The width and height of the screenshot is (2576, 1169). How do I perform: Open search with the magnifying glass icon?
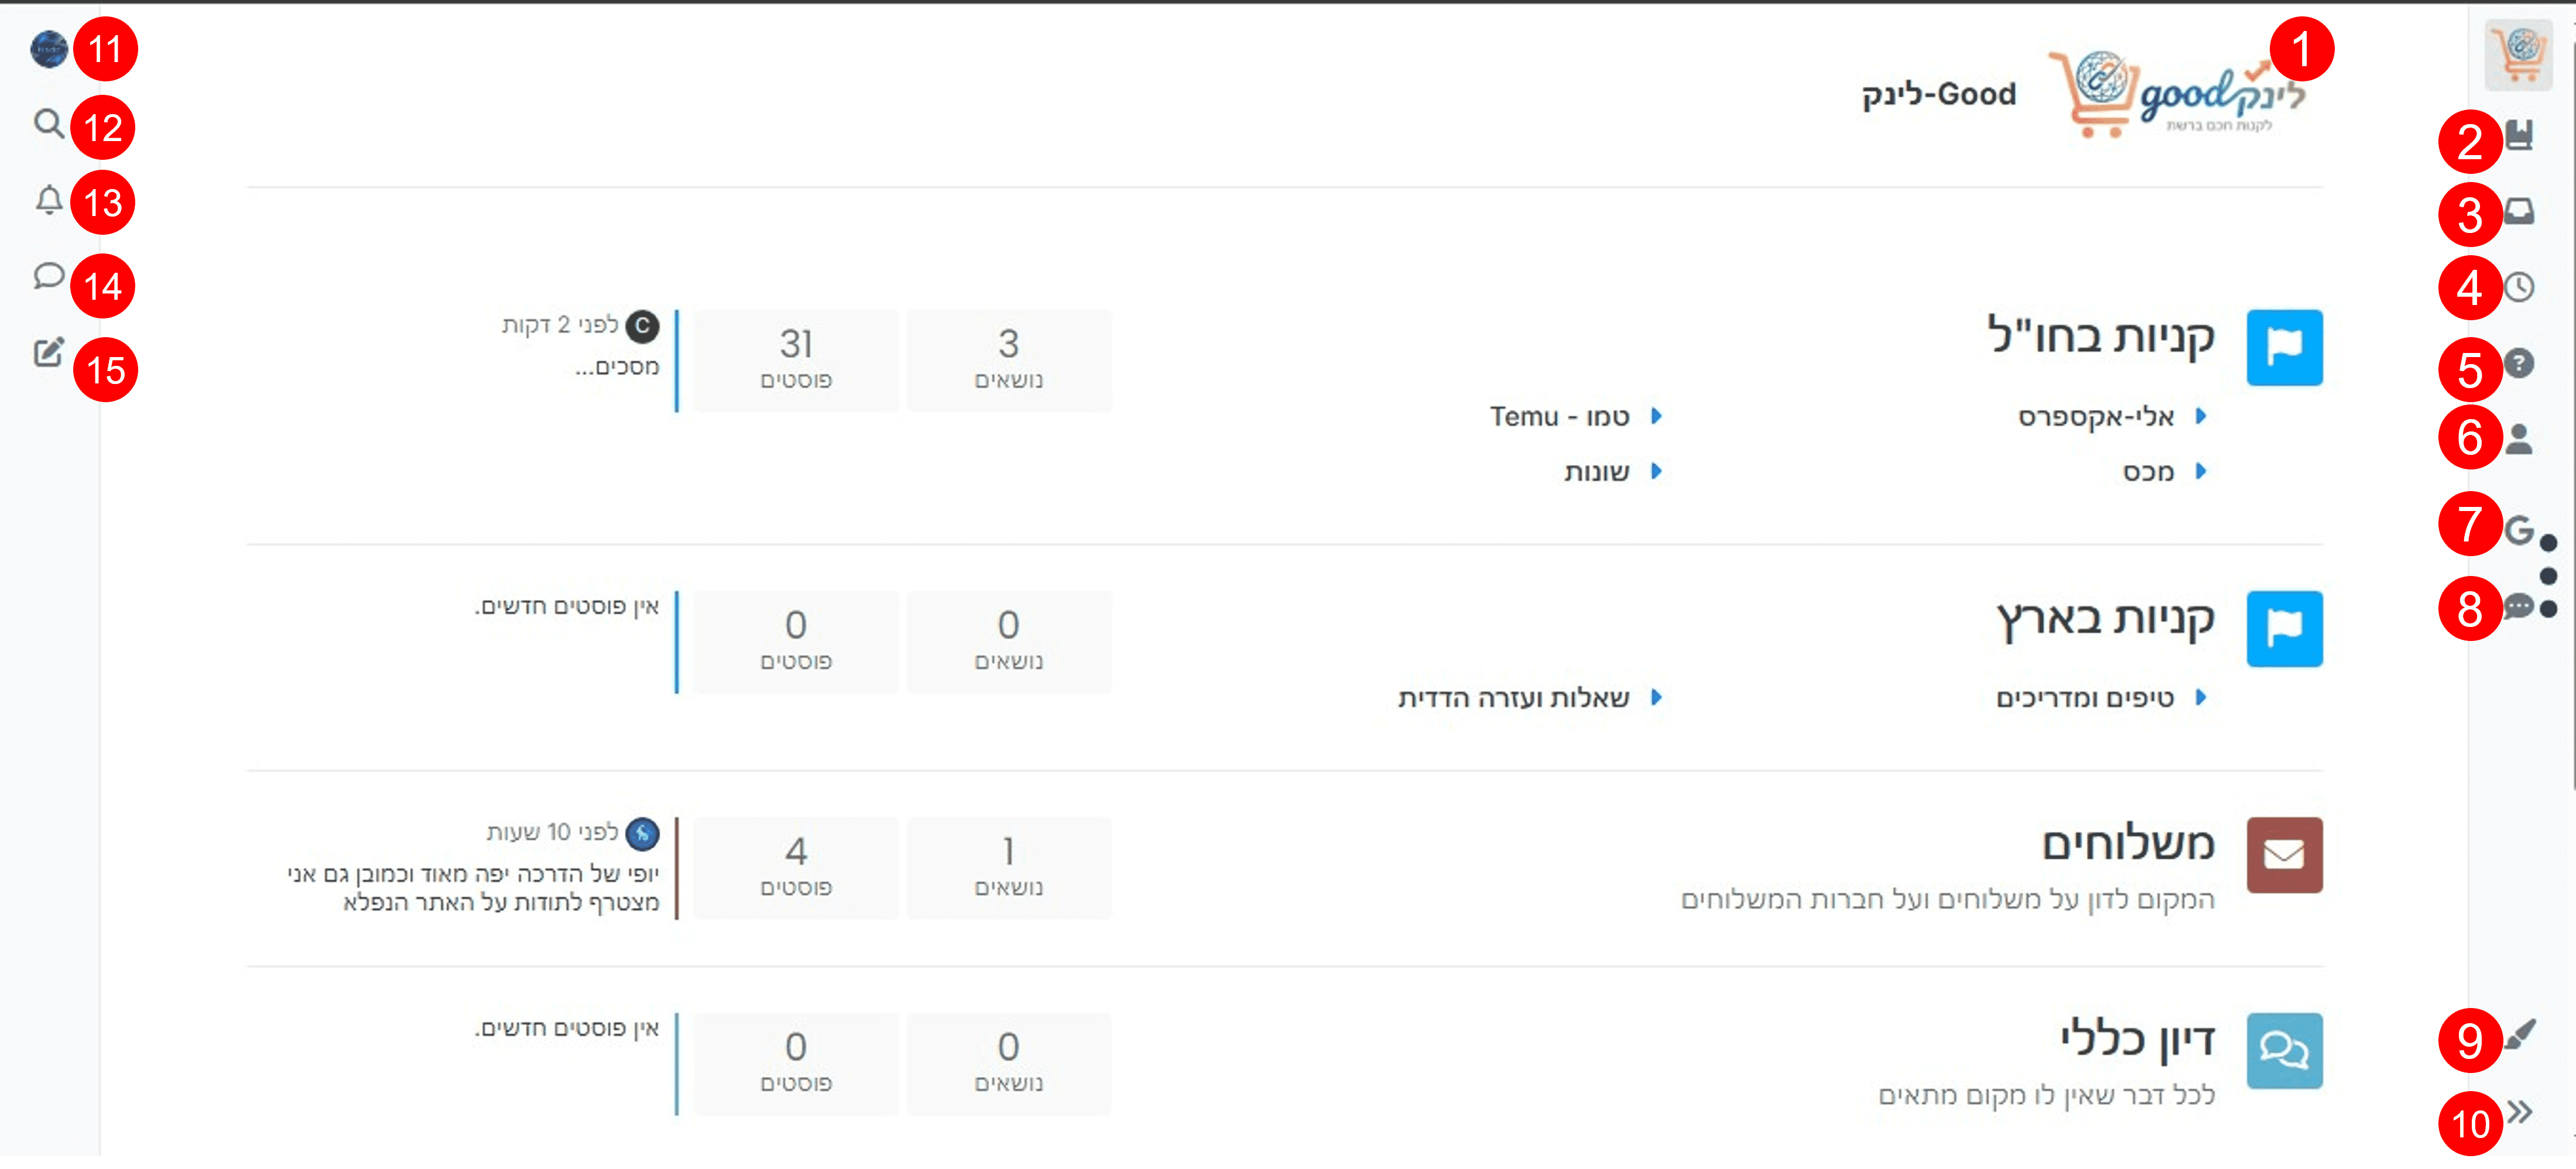[x=48, y=124]
